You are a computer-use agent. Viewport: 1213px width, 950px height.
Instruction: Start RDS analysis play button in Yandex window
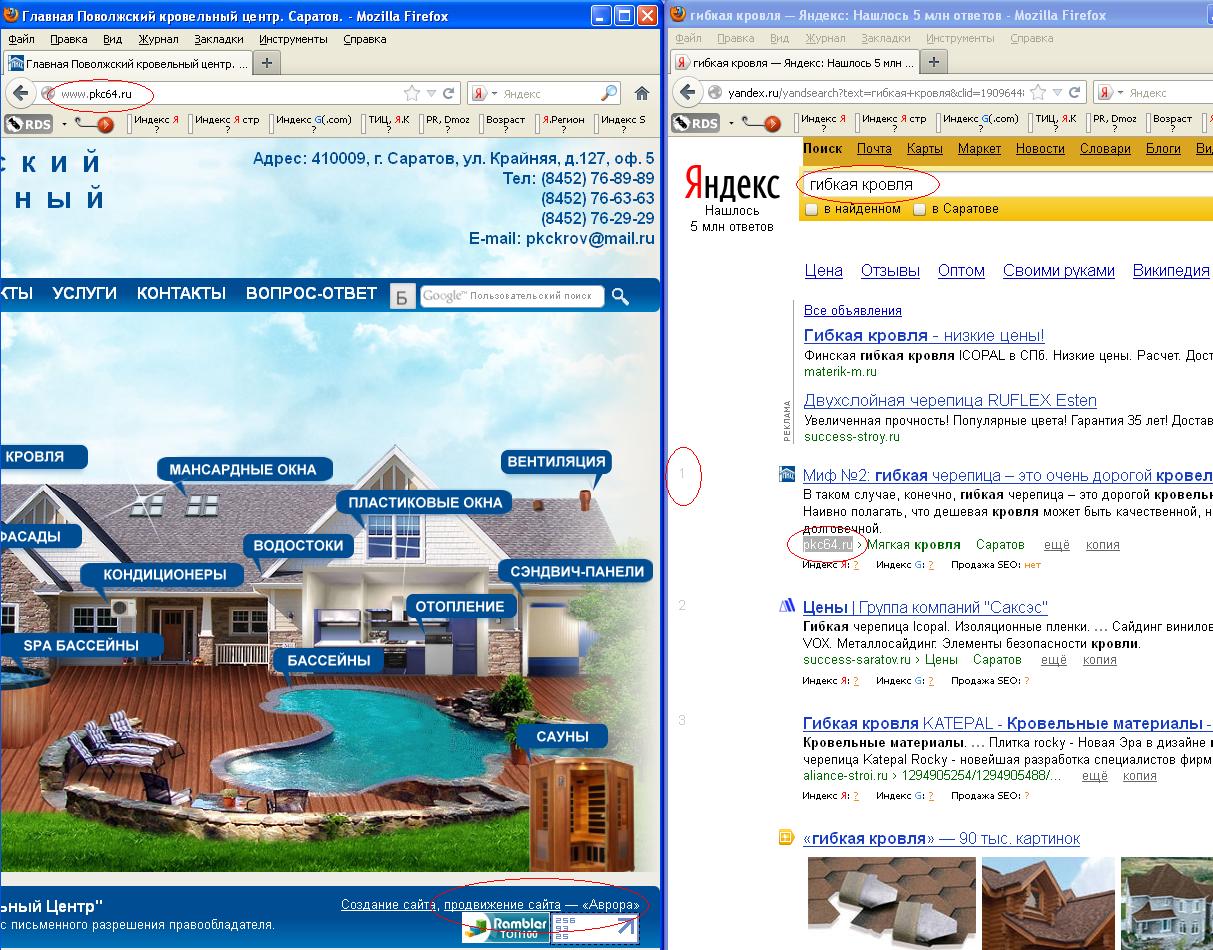[771, 124]
